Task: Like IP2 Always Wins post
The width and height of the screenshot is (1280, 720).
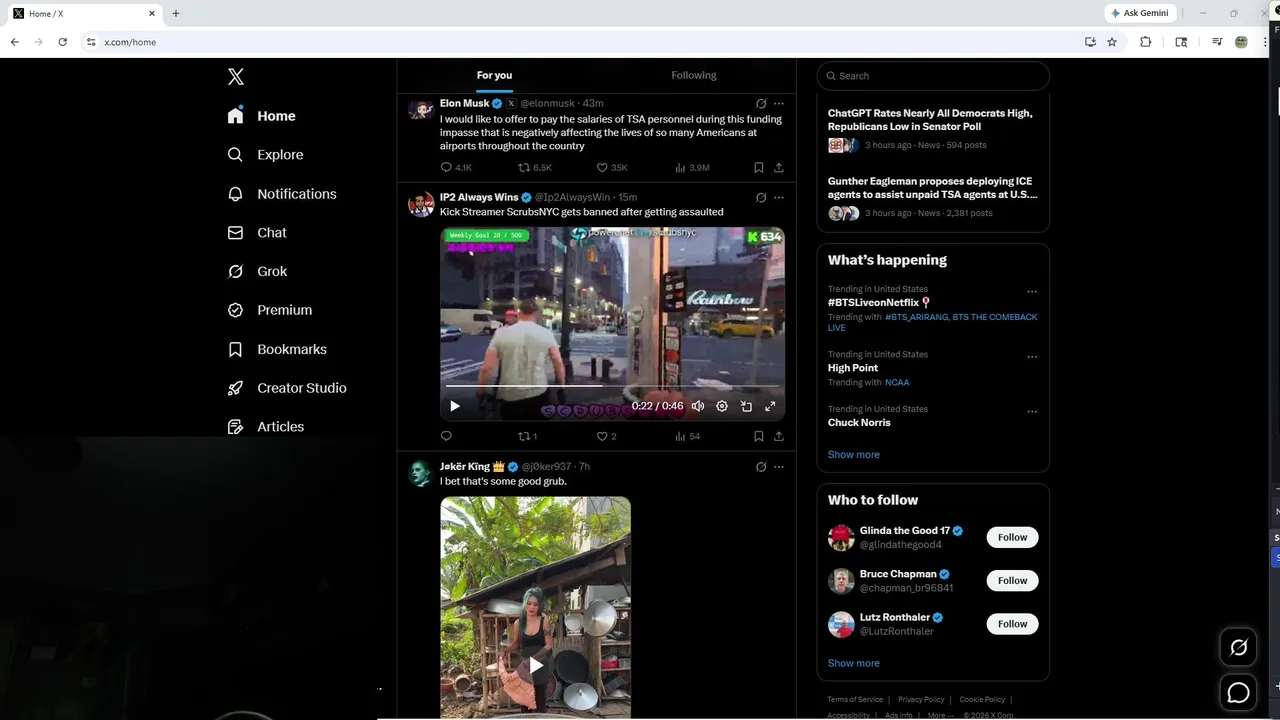Action: click(x=606, y=436)
